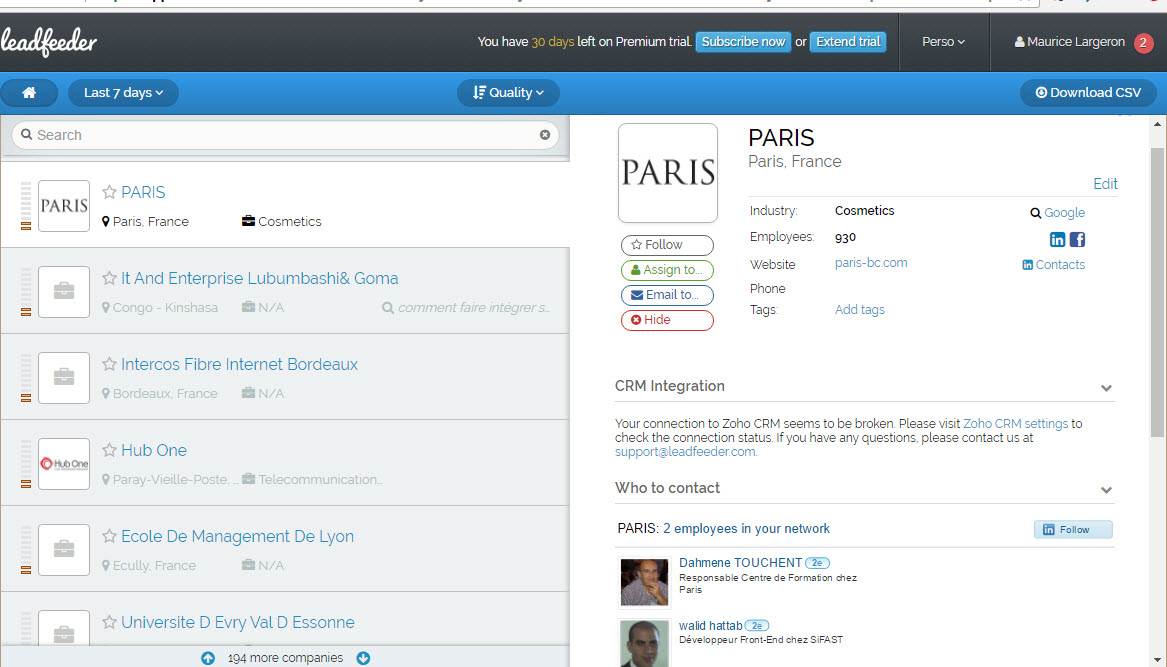Viewport: 1167px width, 667px height.
Task: Visit paris-bc.com website link
Action: click(x=871, y=263)
